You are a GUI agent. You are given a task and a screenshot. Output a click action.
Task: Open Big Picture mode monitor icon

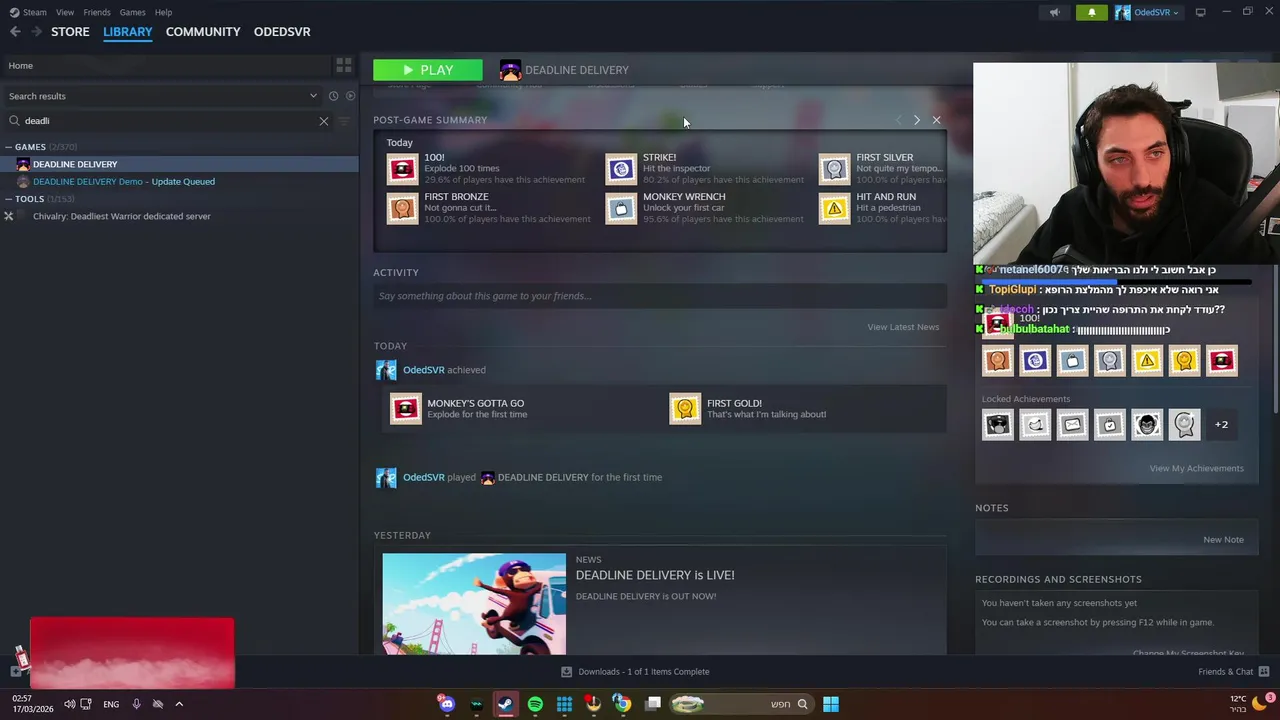click(1200, 12)
